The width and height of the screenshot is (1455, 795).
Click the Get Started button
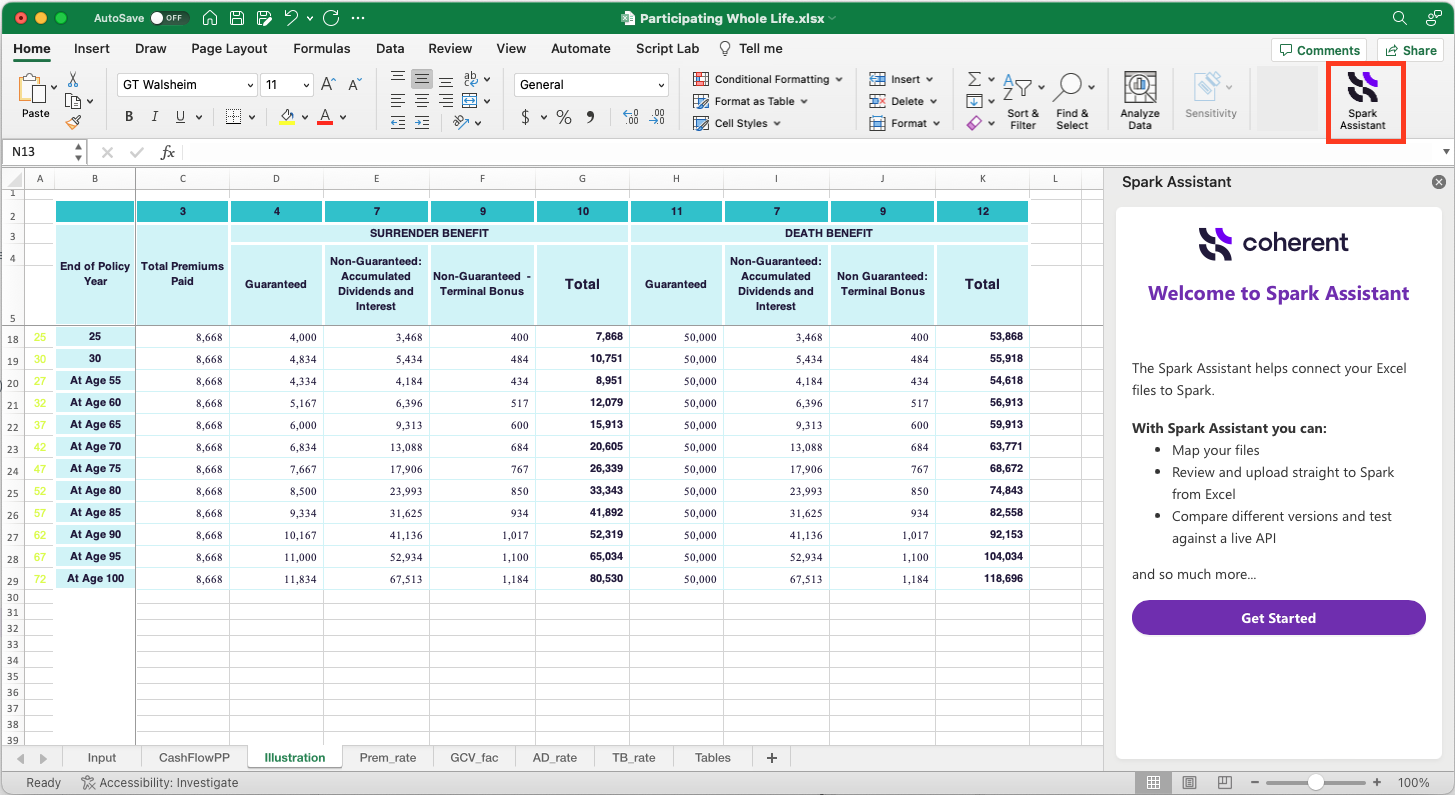pyautogui.click(x=1278, y=618)
